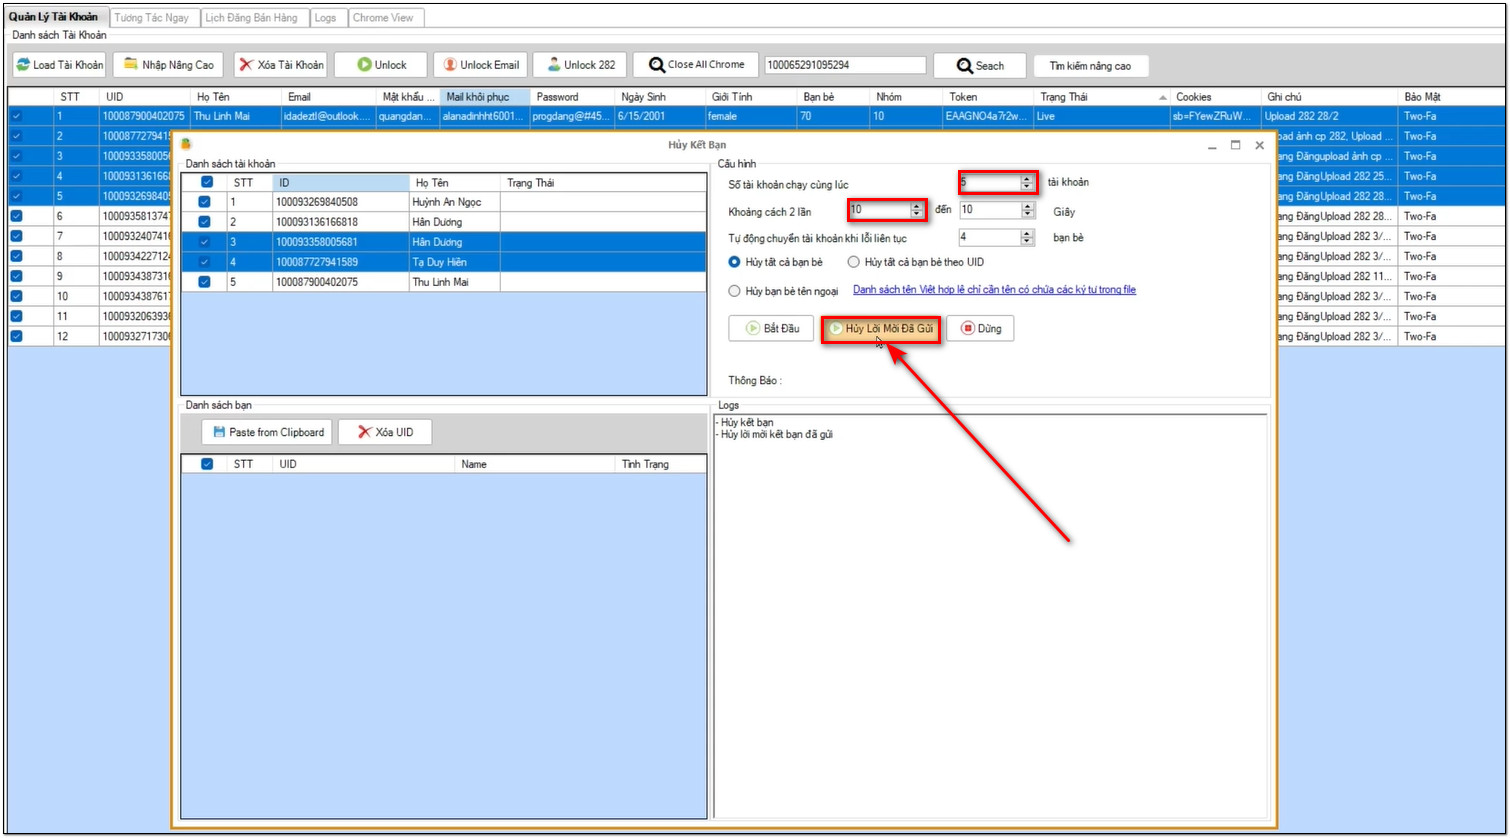Toggle select-all checkbox in Danh sách bạn

click(207, 464)
